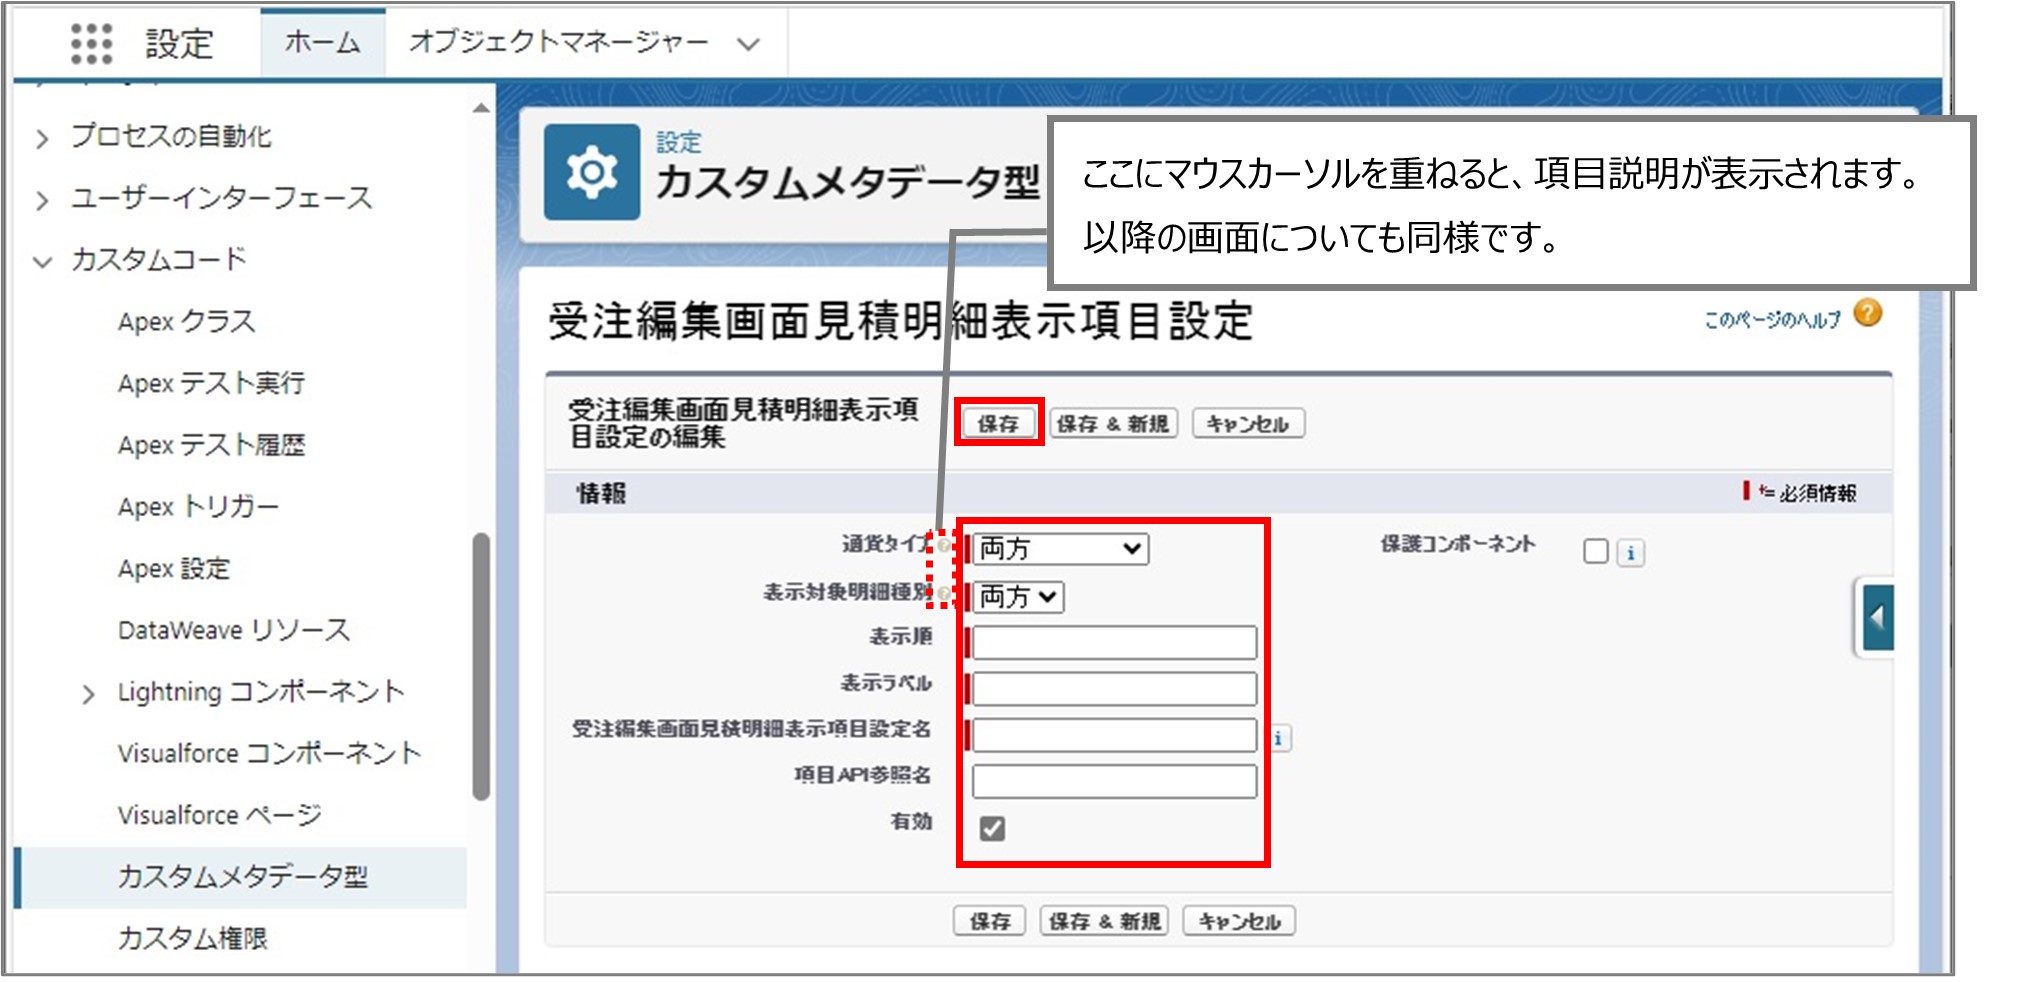Screen dimensions: 2027x982
Task: Open カスタム権限 in sidebar
Action: [x=193, y=938]
